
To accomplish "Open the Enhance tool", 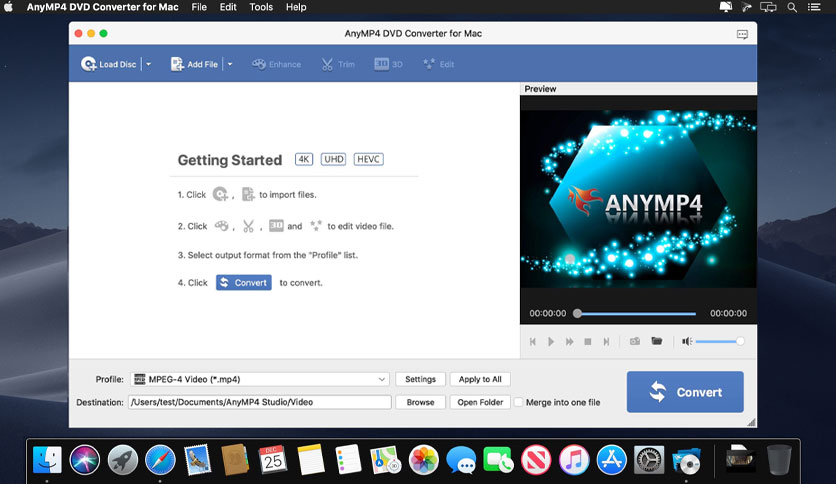I will tap(276, 64).
